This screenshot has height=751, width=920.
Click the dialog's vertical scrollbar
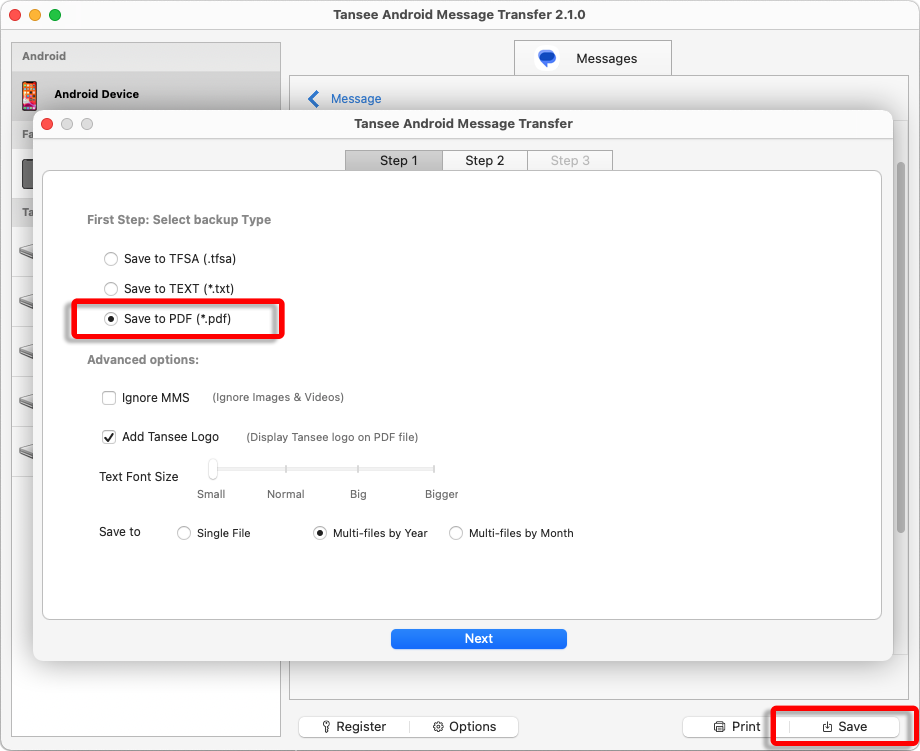901,347
